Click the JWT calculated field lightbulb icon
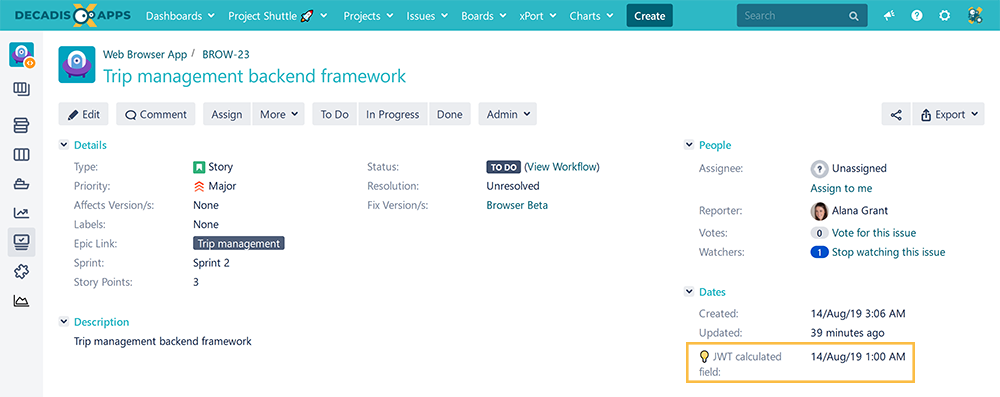Viewport: 1000px width, 397px height. pyautogui.click(x=705, y=356)
